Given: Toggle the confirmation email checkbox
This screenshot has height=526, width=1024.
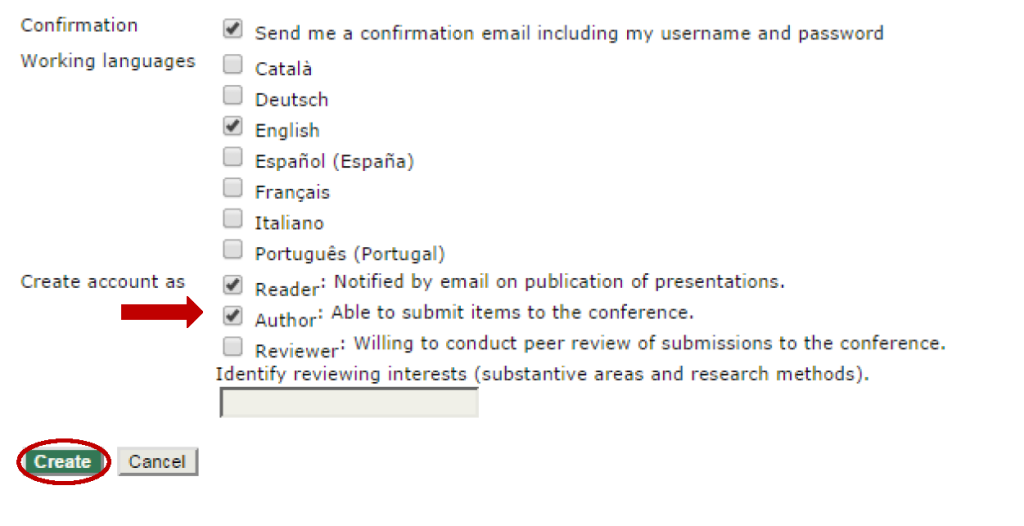Looking at the screenshot, I should coord(233,30).
